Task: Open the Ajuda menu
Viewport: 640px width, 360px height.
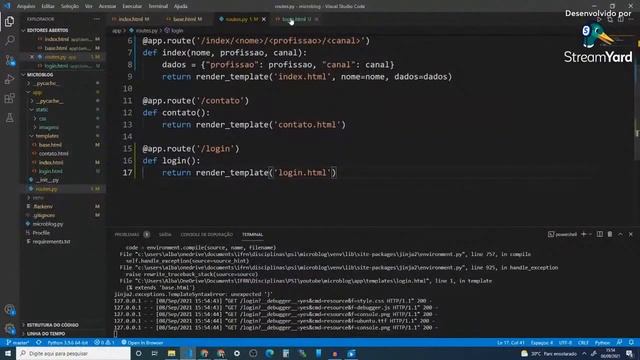Action: (180, 6)
